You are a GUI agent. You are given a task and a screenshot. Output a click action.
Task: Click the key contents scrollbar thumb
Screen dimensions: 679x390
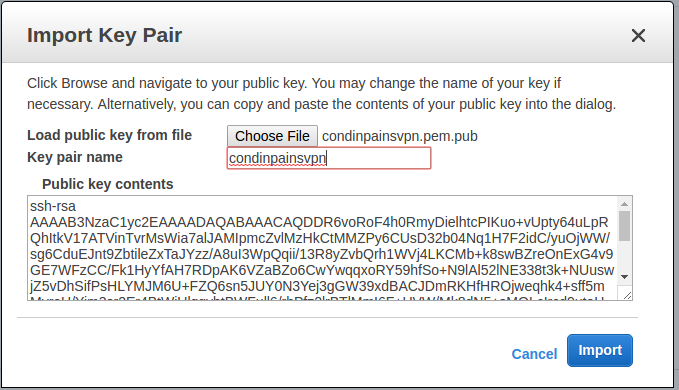coord(624,226)
